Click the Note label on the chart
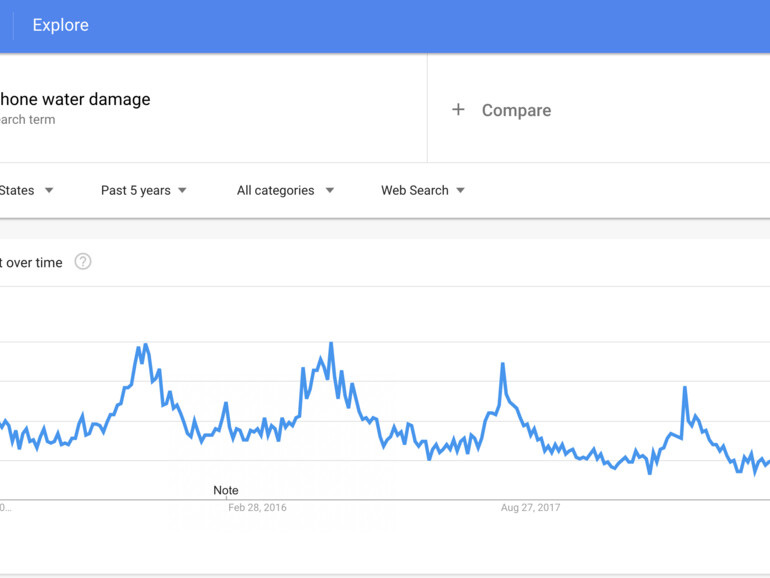This screenshot has width=770, height=578. click(226, 490)
